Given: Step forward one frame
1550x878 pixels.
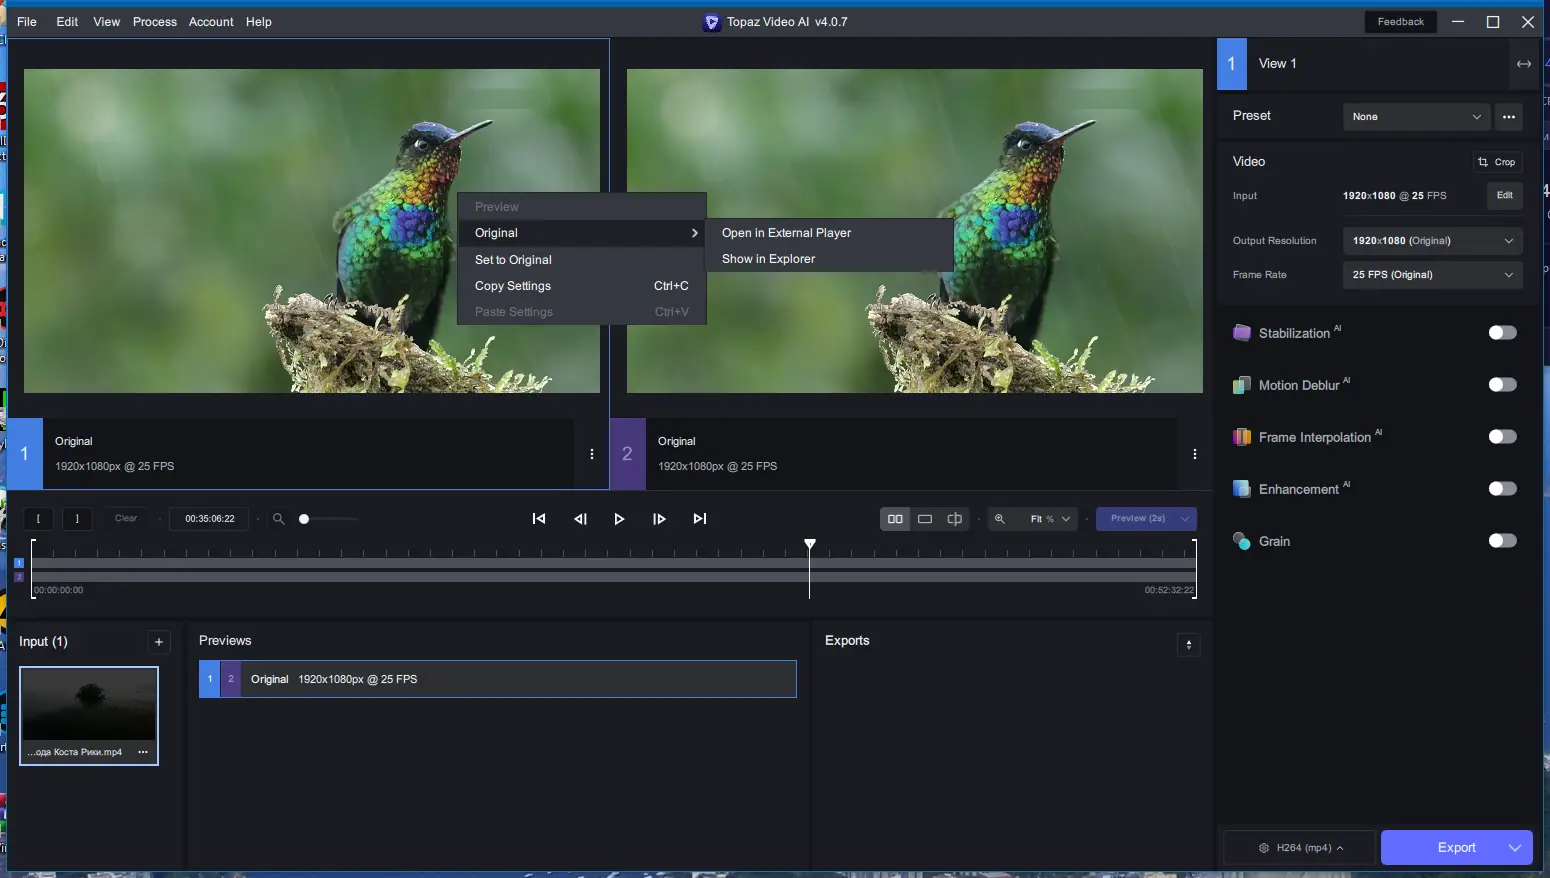Looking at the screenshot, I should [659, 519].
